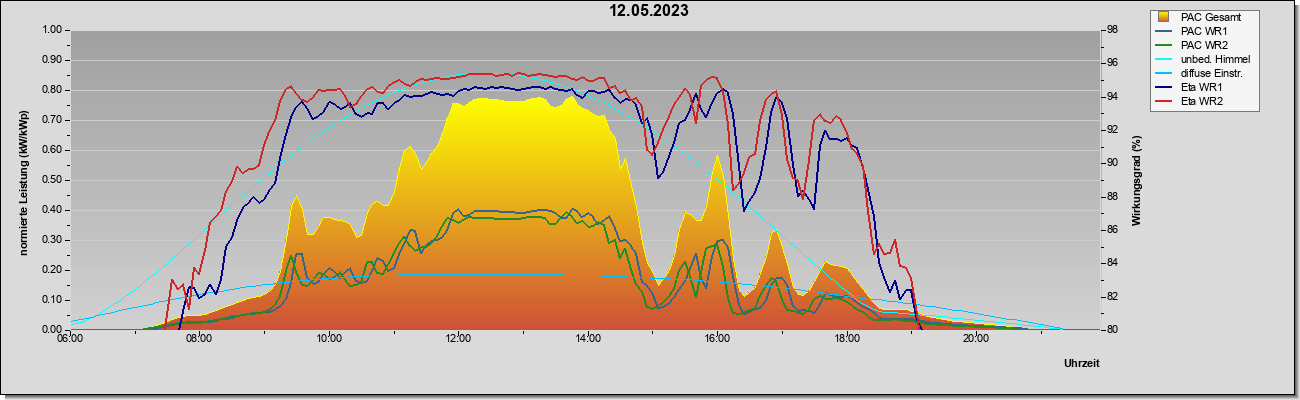Screen dimensions: 1300x400
Task: Click the chart title 12.05.2023
Action: [x=650, y=11]
